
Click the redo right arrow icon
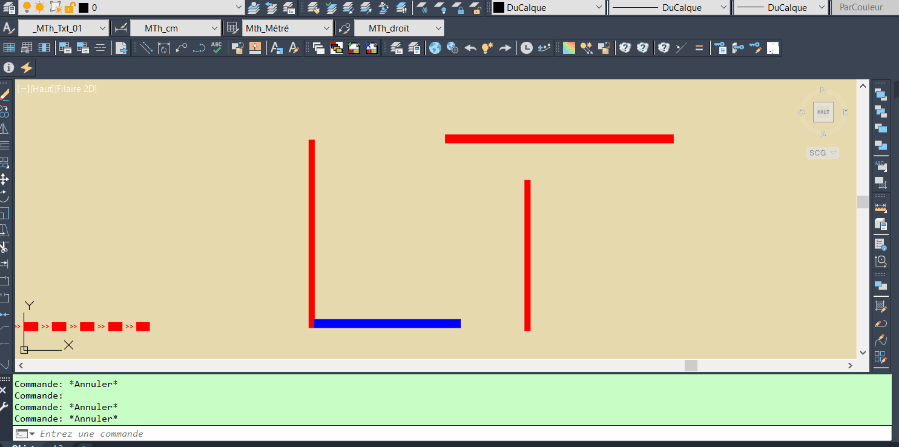(x=505, y=48)
